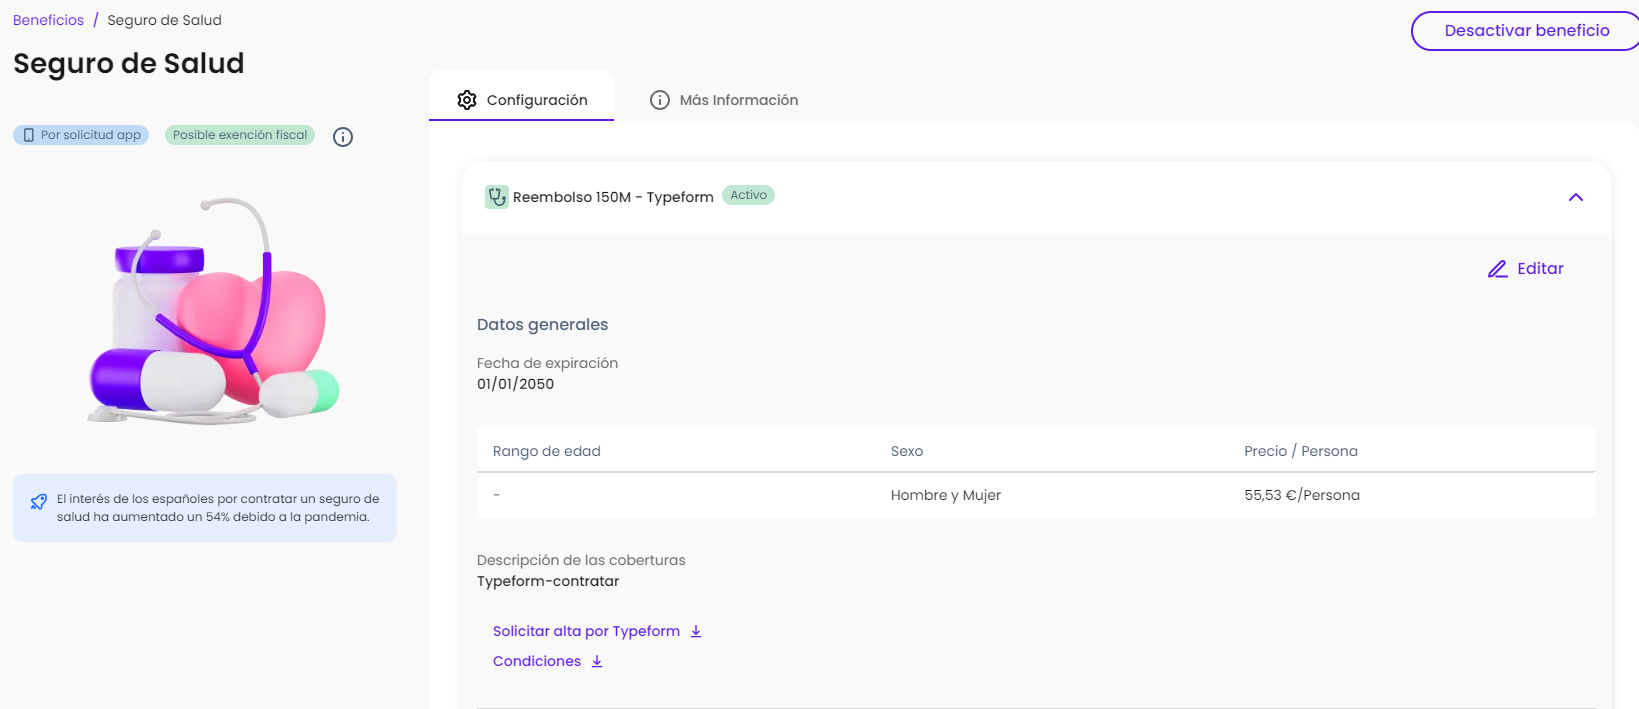Click the health insurance illustration image
The image size is (1639, 709).
click(x=215, y=310)
